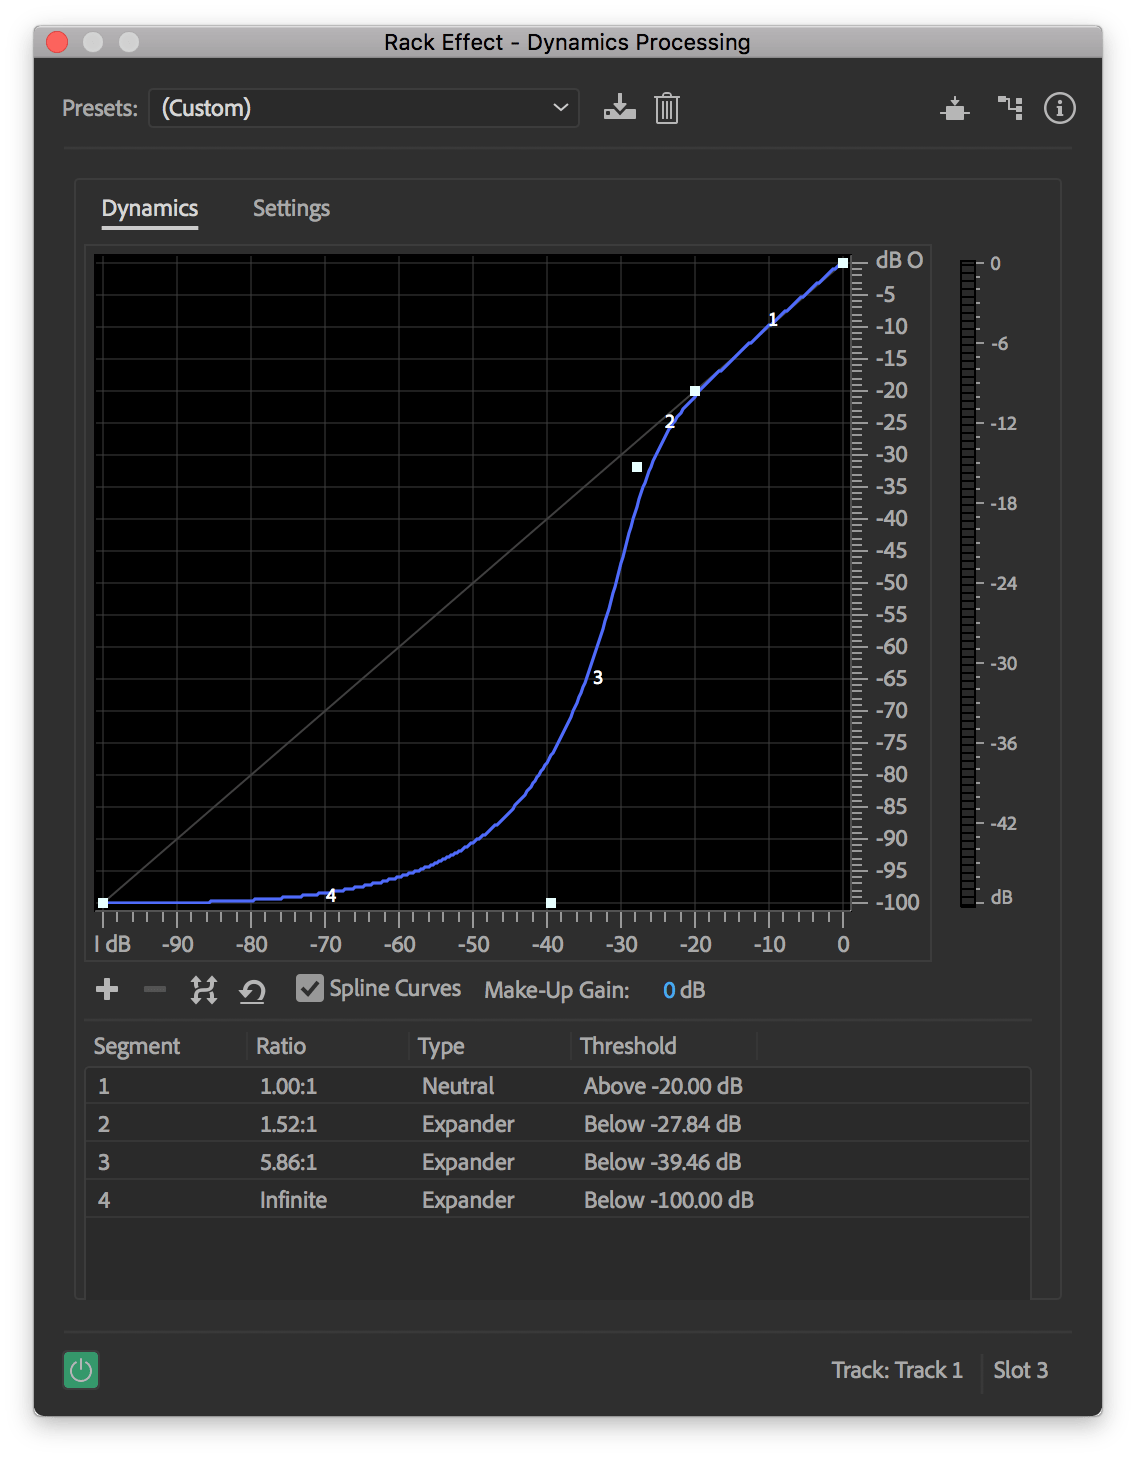The image size is (1136, 1458).
Task: Switch to the Settings tab
Action: (291, 208)
